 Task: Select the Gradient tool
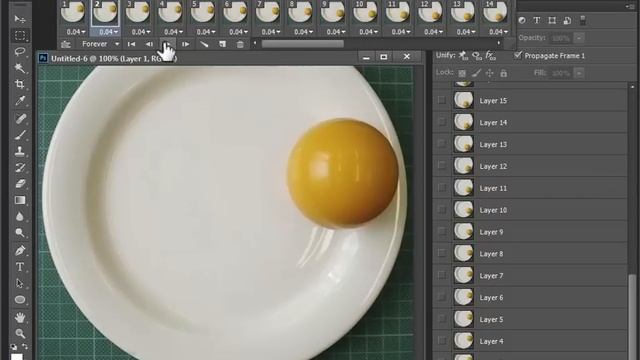coord(20,200)
